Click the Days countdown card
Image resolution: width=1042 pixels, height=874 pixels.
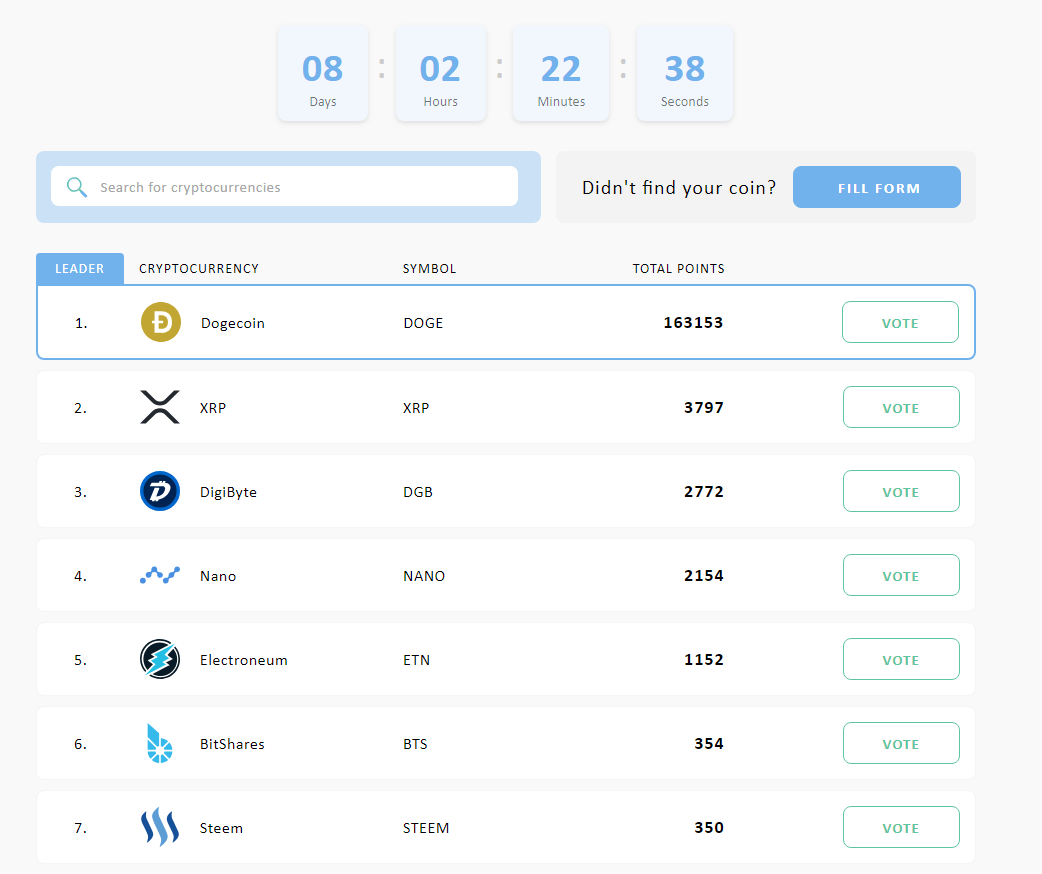323,73
